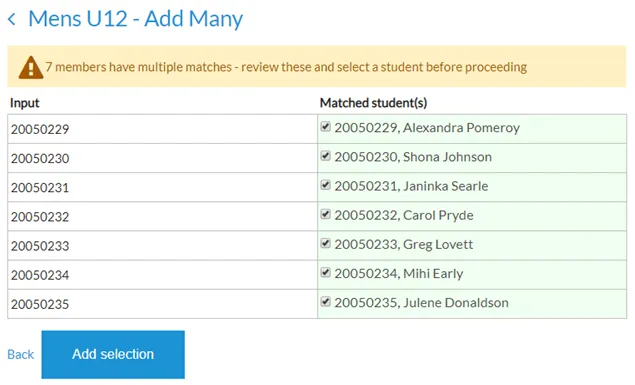635x385 pixels.
Task: Select input cell 20050230
Action: coord(162,158)
